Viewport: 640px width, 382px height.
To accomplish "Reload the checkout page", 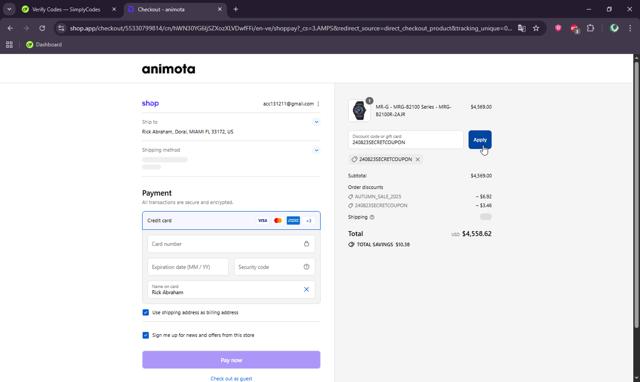I will [x=42, y=28].
